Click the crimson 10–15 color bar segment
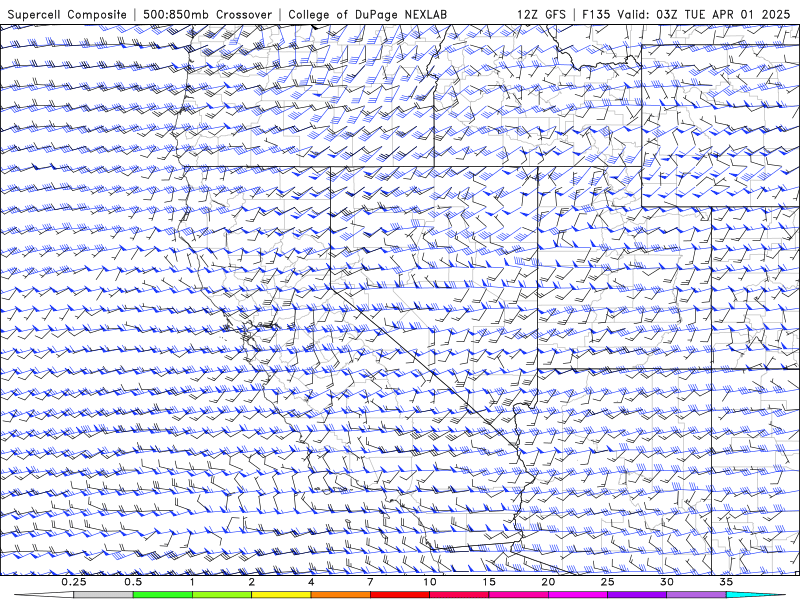This screenshot has width=800, height=600. click(459, 595)
